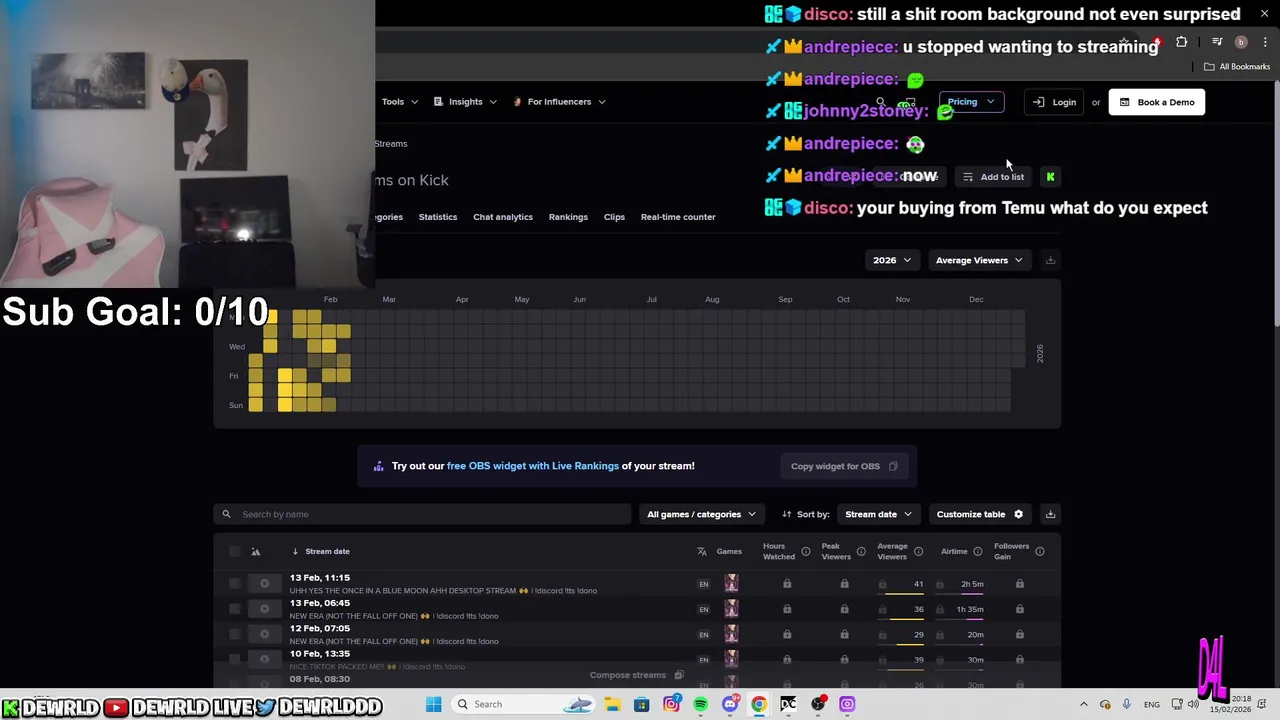Click Airtime value 1h 35m
Viewport: 1280px width, 720px height.
(970, 609)
